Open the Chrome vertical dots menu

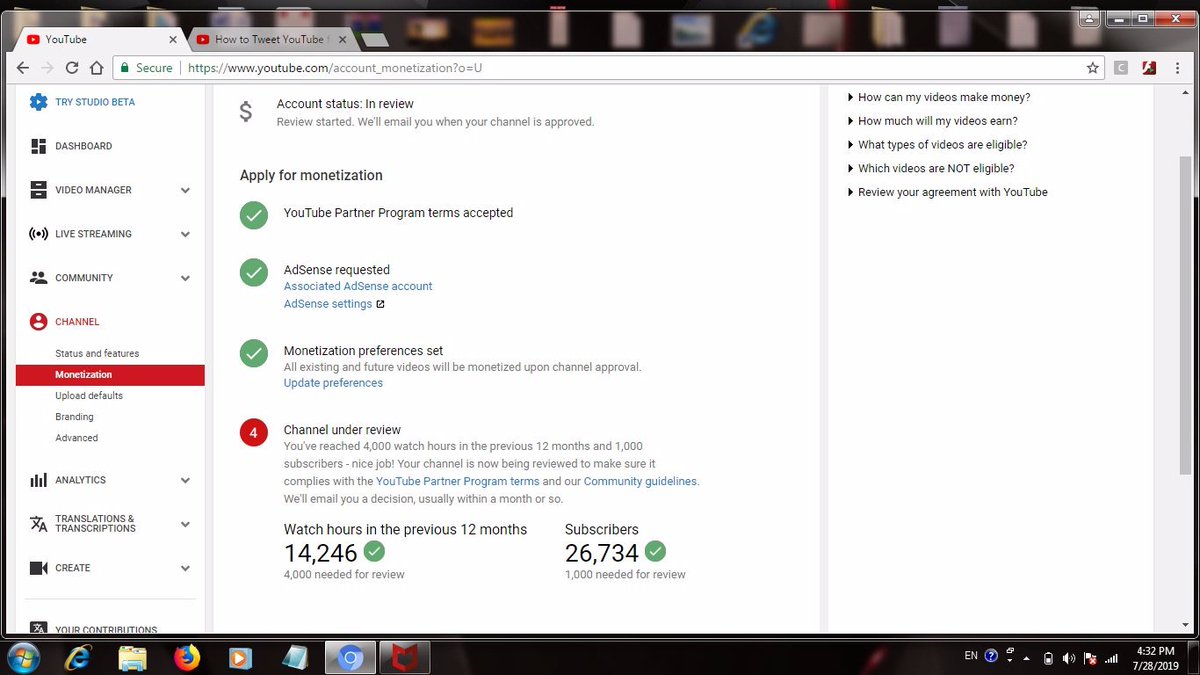point(1178,68)
